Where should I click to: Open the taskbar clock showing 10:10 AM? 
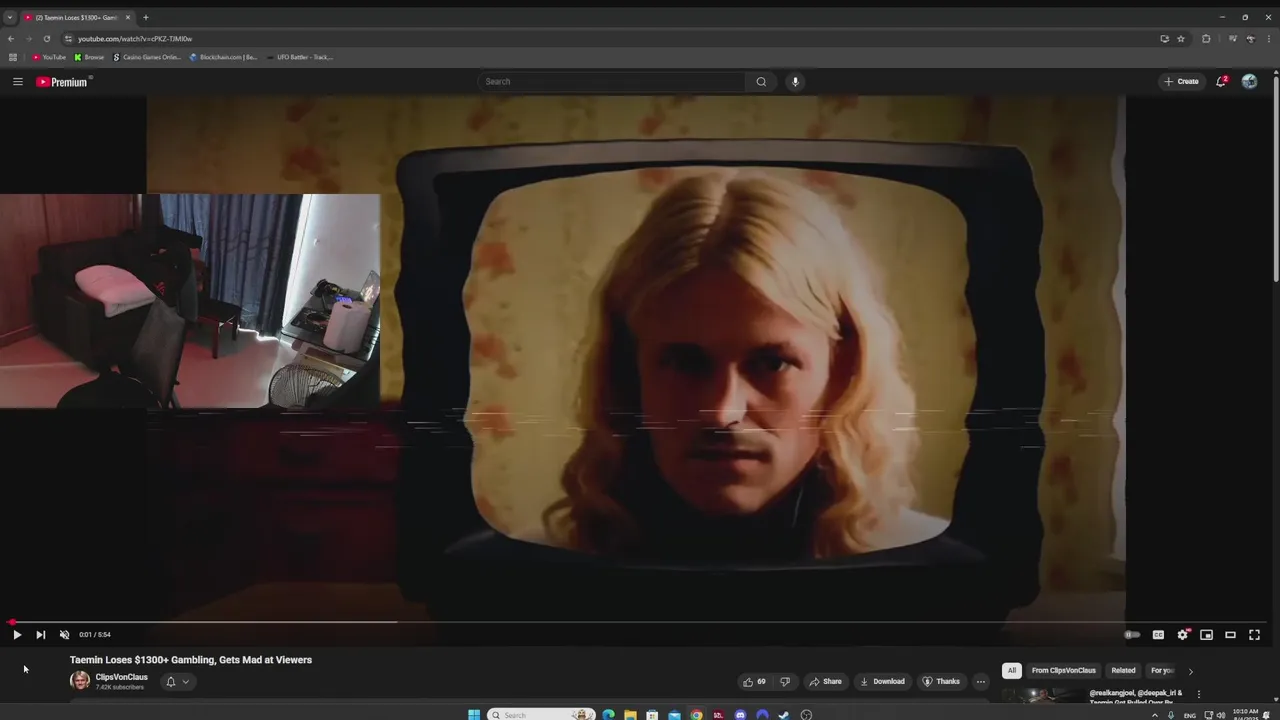1246,714
